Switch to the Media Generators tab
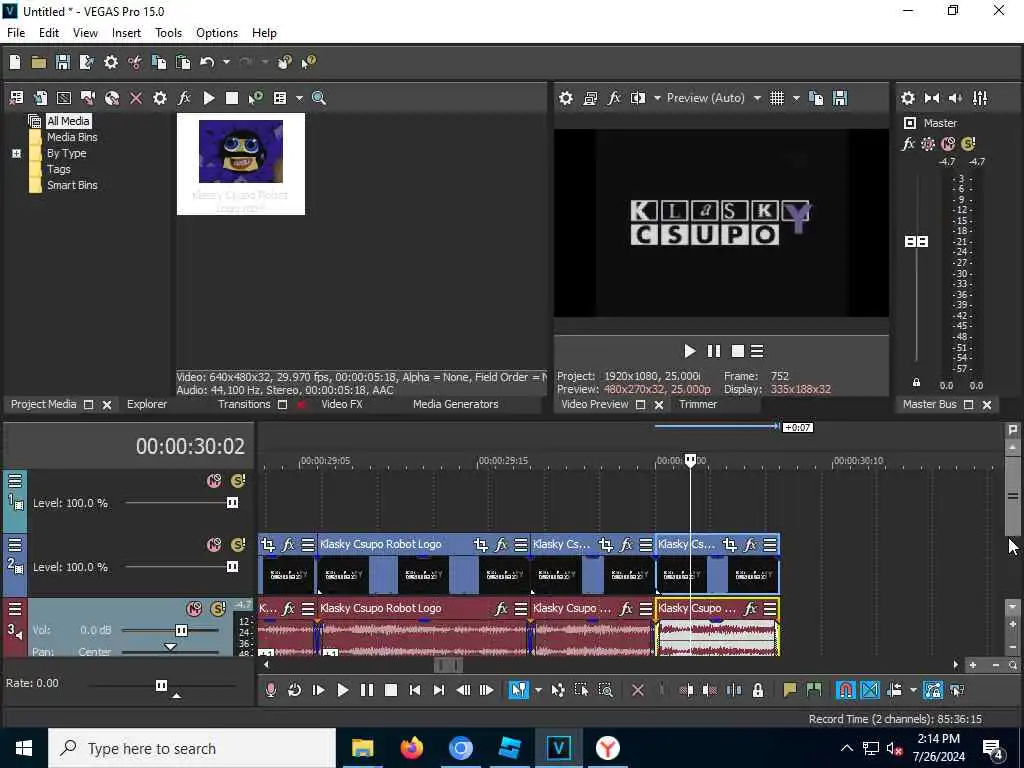1024x768 pixels. coord(455,404)
